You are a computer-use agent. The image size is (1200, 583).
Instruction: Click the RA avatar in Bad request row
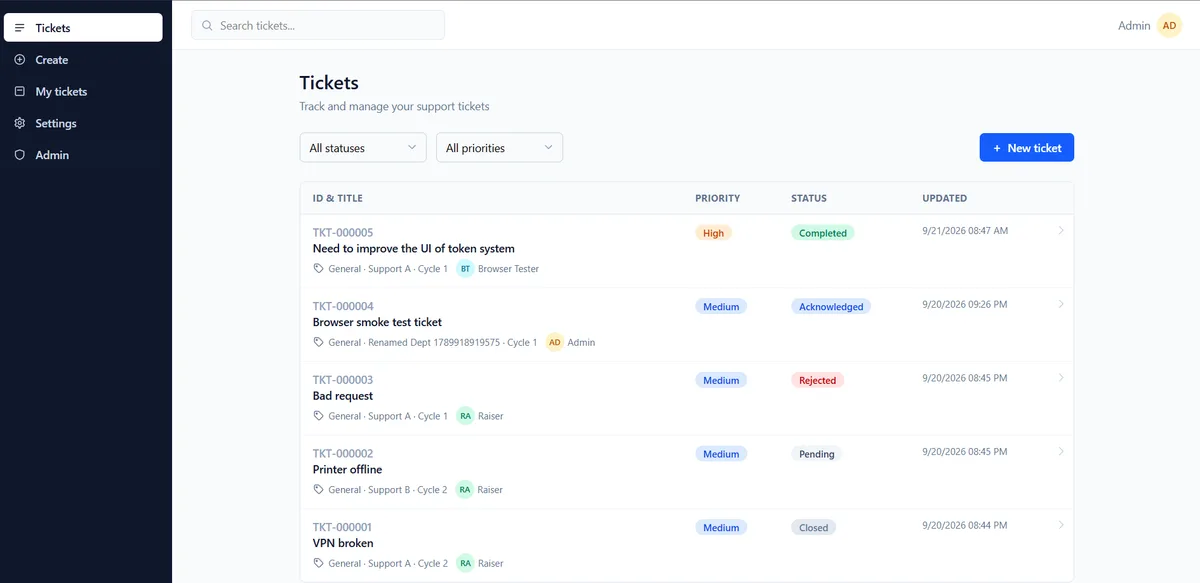tap(465, 416)
